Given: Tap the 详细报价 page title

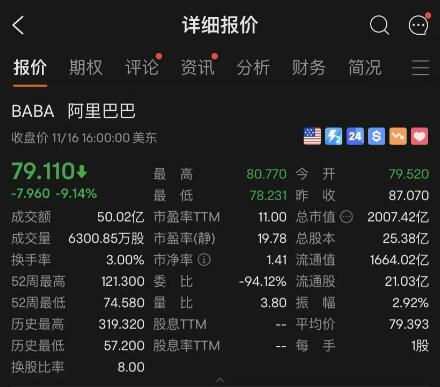Looking at the screenshot, I should tap(220, 25).
